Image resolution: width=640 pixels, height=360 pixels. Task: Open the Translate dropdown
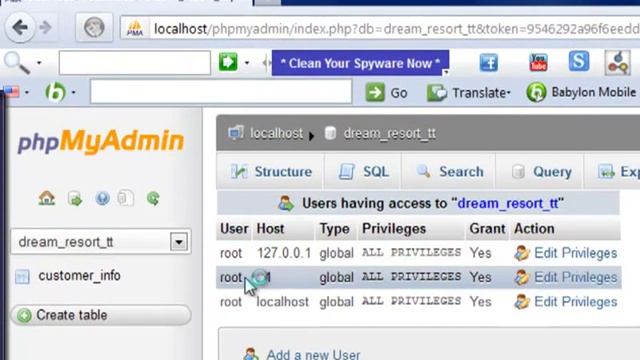click(469, 93)
